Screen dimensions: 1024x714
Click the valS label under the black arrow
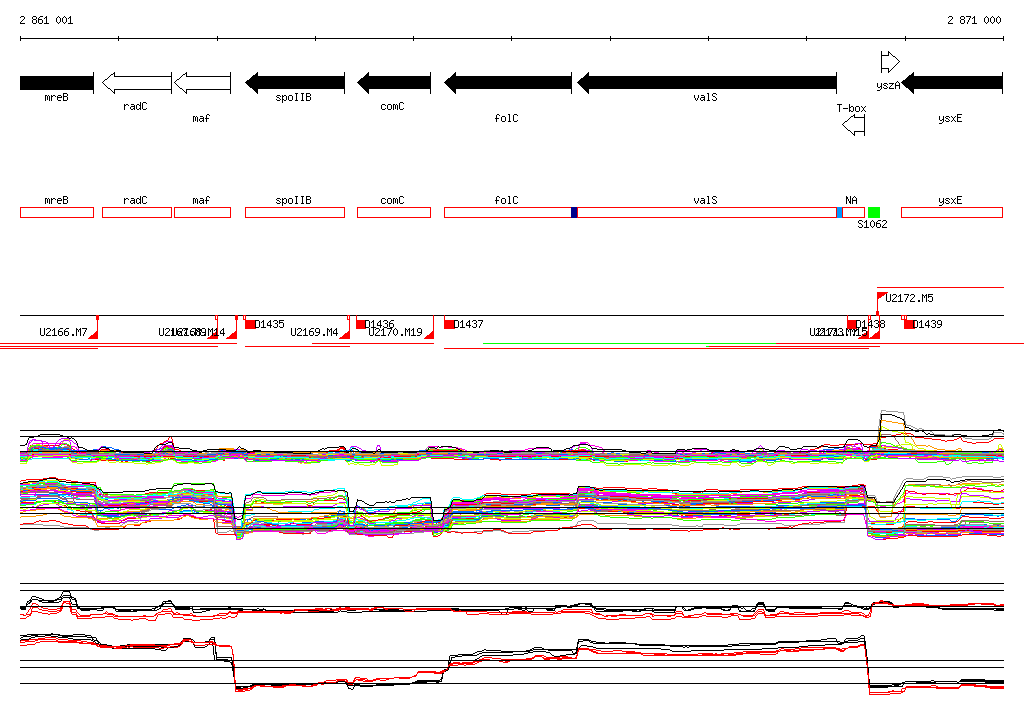(705, 97)
